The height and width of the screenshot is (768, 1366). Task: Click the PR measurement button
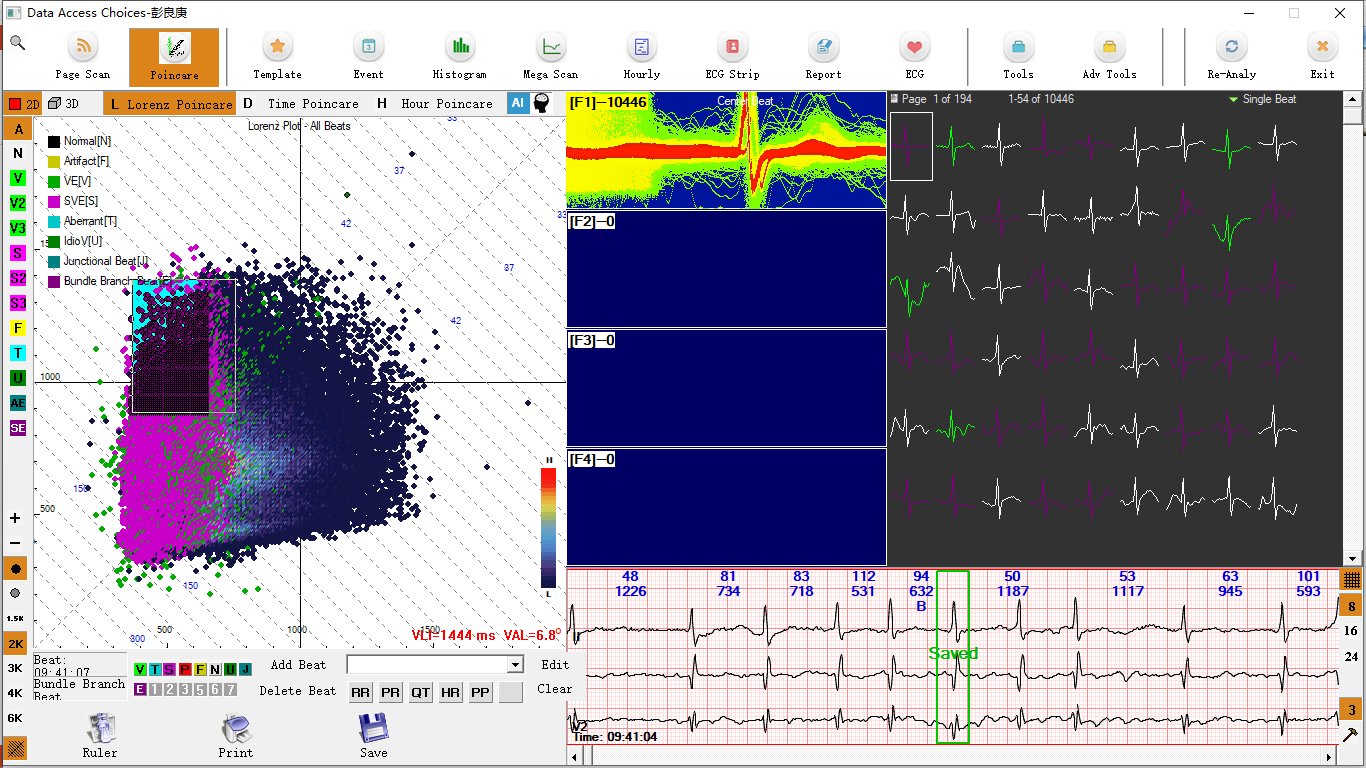[x=390, y=692]
